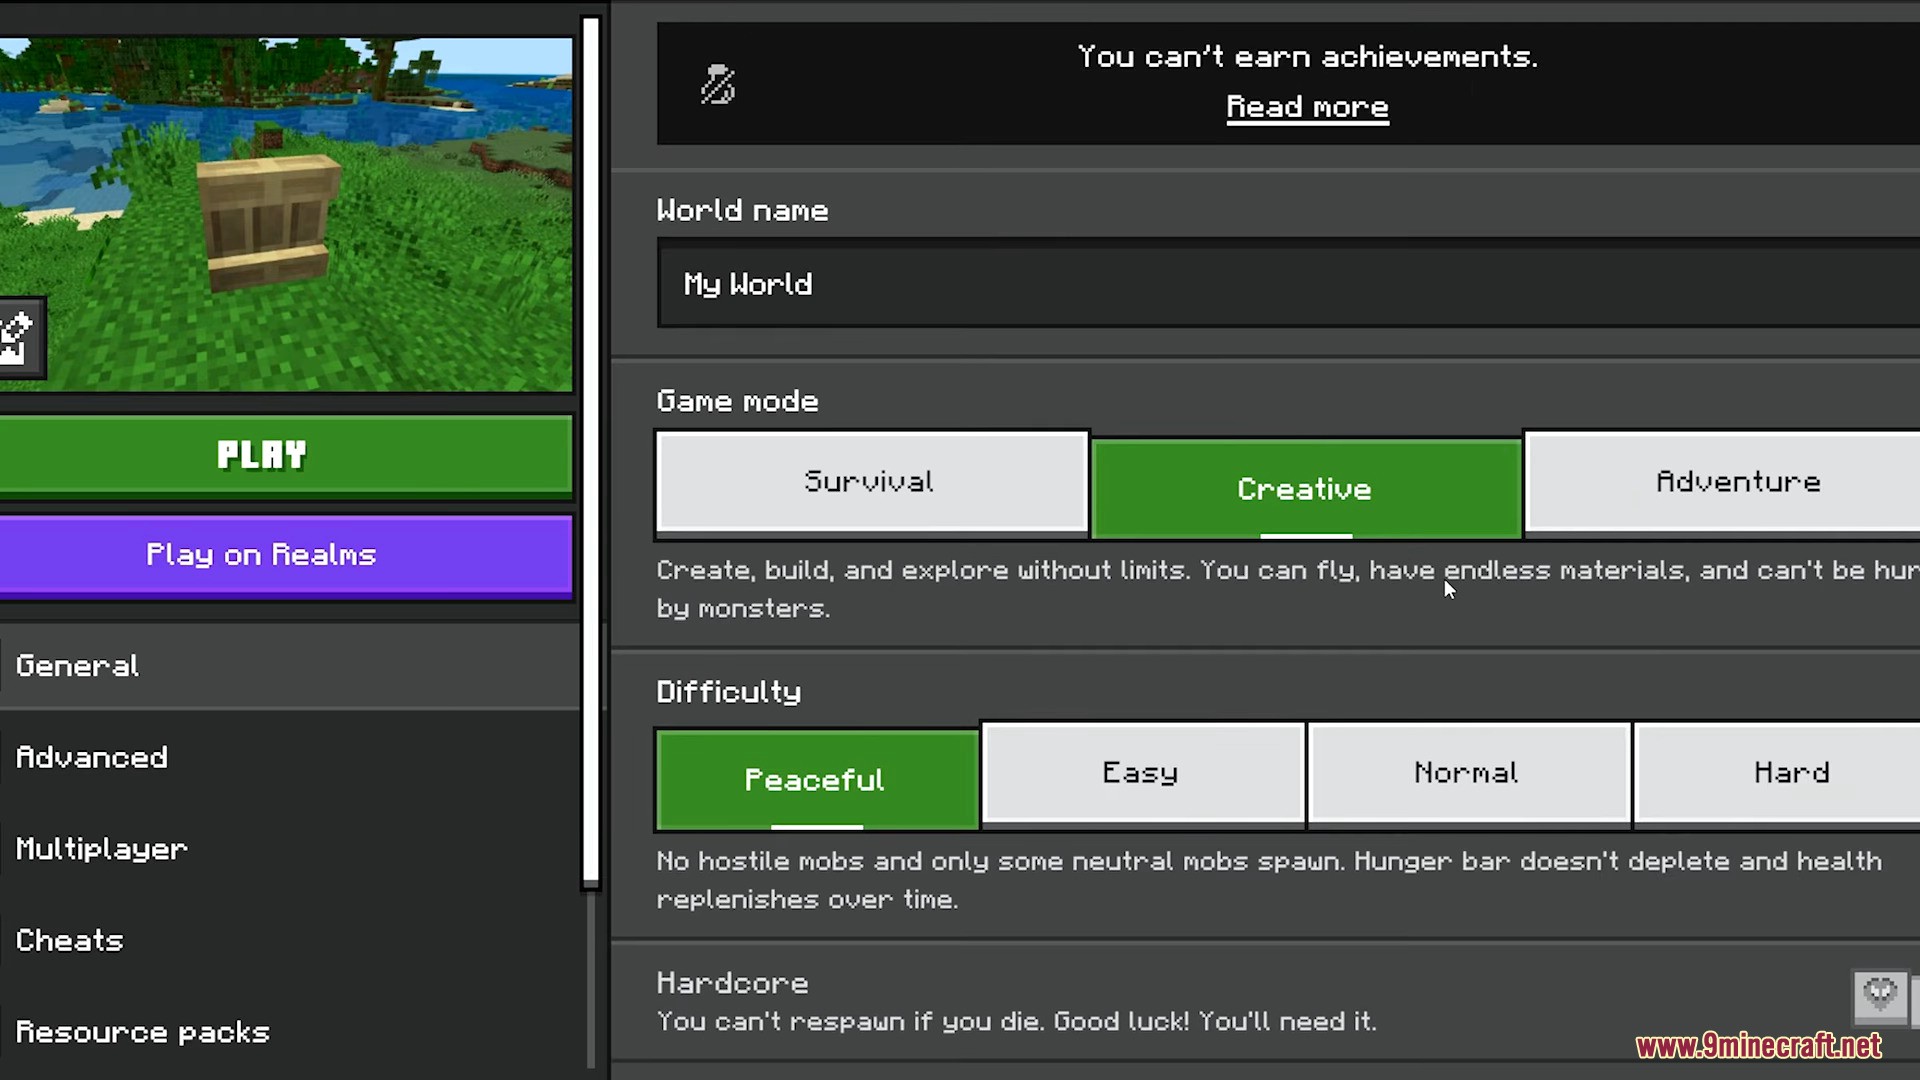The height and width of the screenshot is (1080, 1920).
Task: Click the achievements disabled trophy icon
Action: [717, 85]
